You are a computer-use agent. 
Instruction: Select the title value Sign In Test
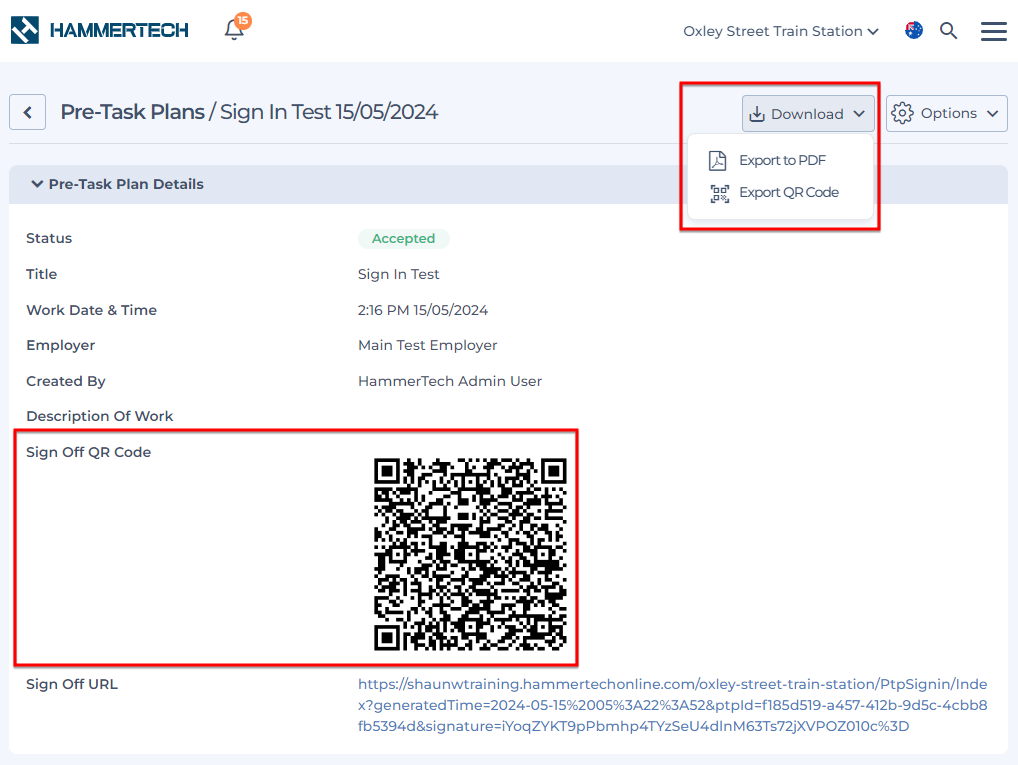(399, 274)
